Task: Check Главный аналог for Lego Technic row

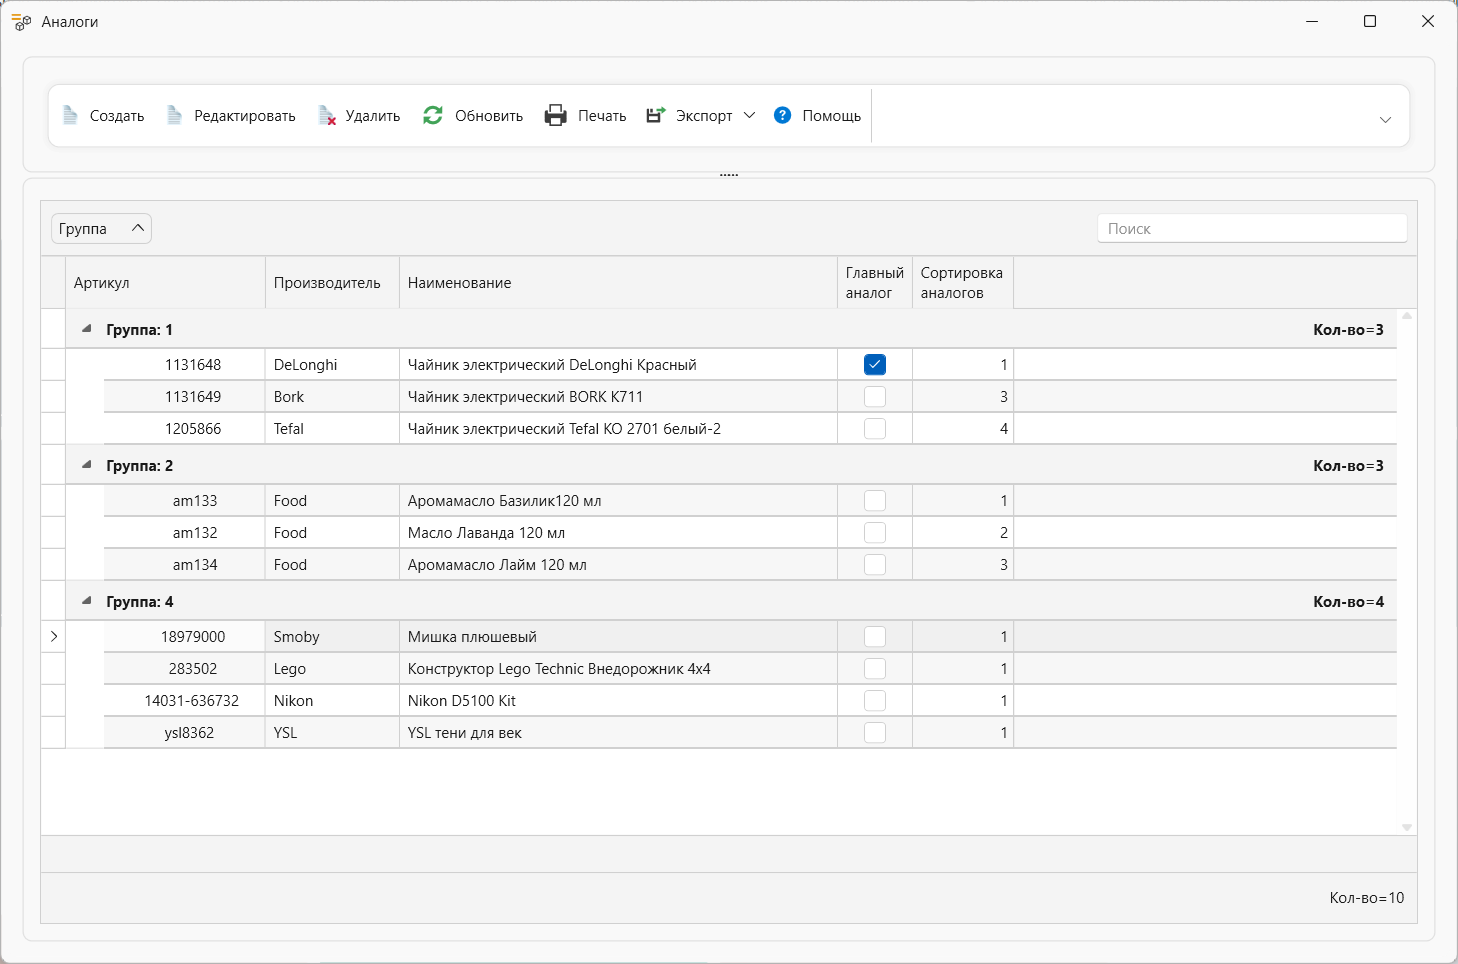Action: (x=875, y=669)
